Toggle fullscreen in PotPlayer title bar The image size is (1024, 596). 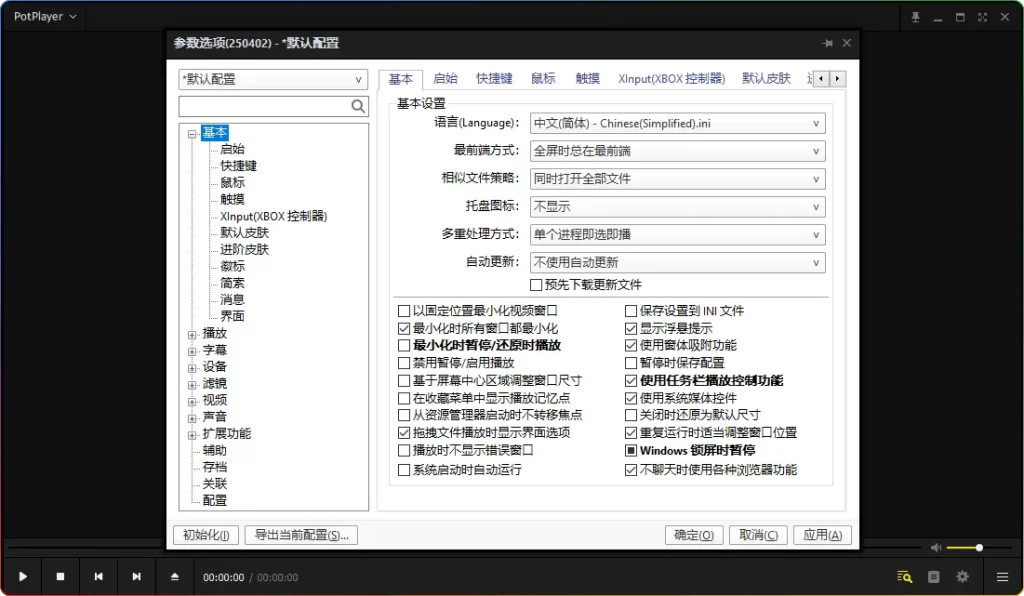[x=982, y=17]
